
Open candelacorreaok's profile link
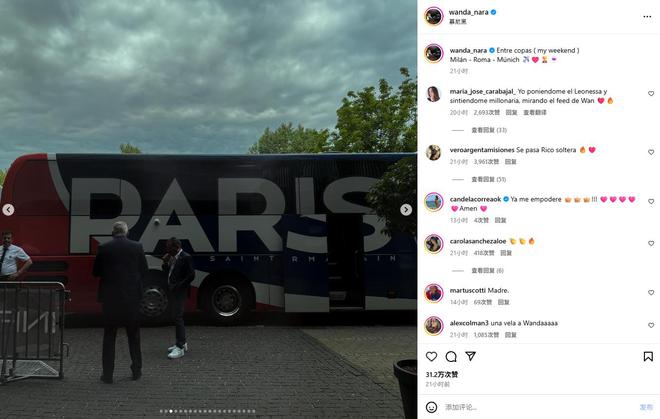[475, 199]
